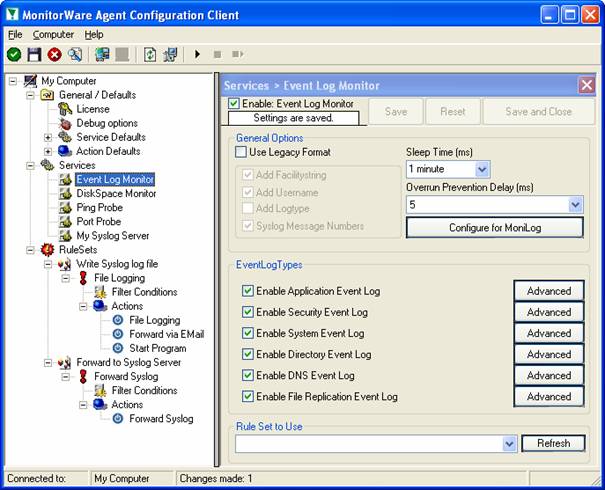
Task: Open Advanced for System Event Log
Action: [549, 333]
